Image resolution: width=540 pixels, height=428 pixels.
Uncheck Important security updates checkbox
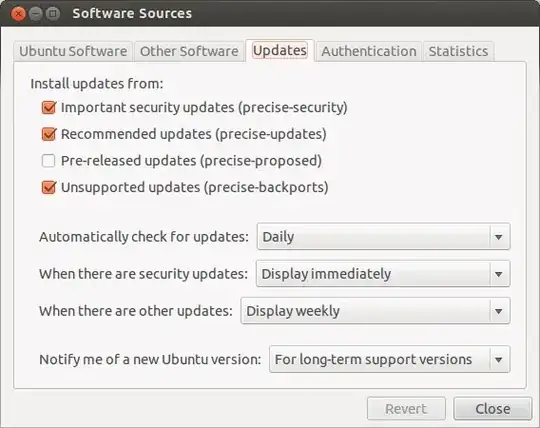point(49,107)
